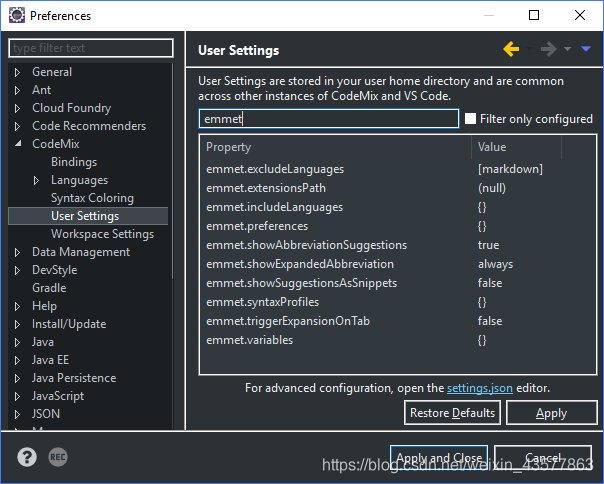Click Apply and Close button
Viewport: 604px width, 484px height.
[x=439, y=457]
